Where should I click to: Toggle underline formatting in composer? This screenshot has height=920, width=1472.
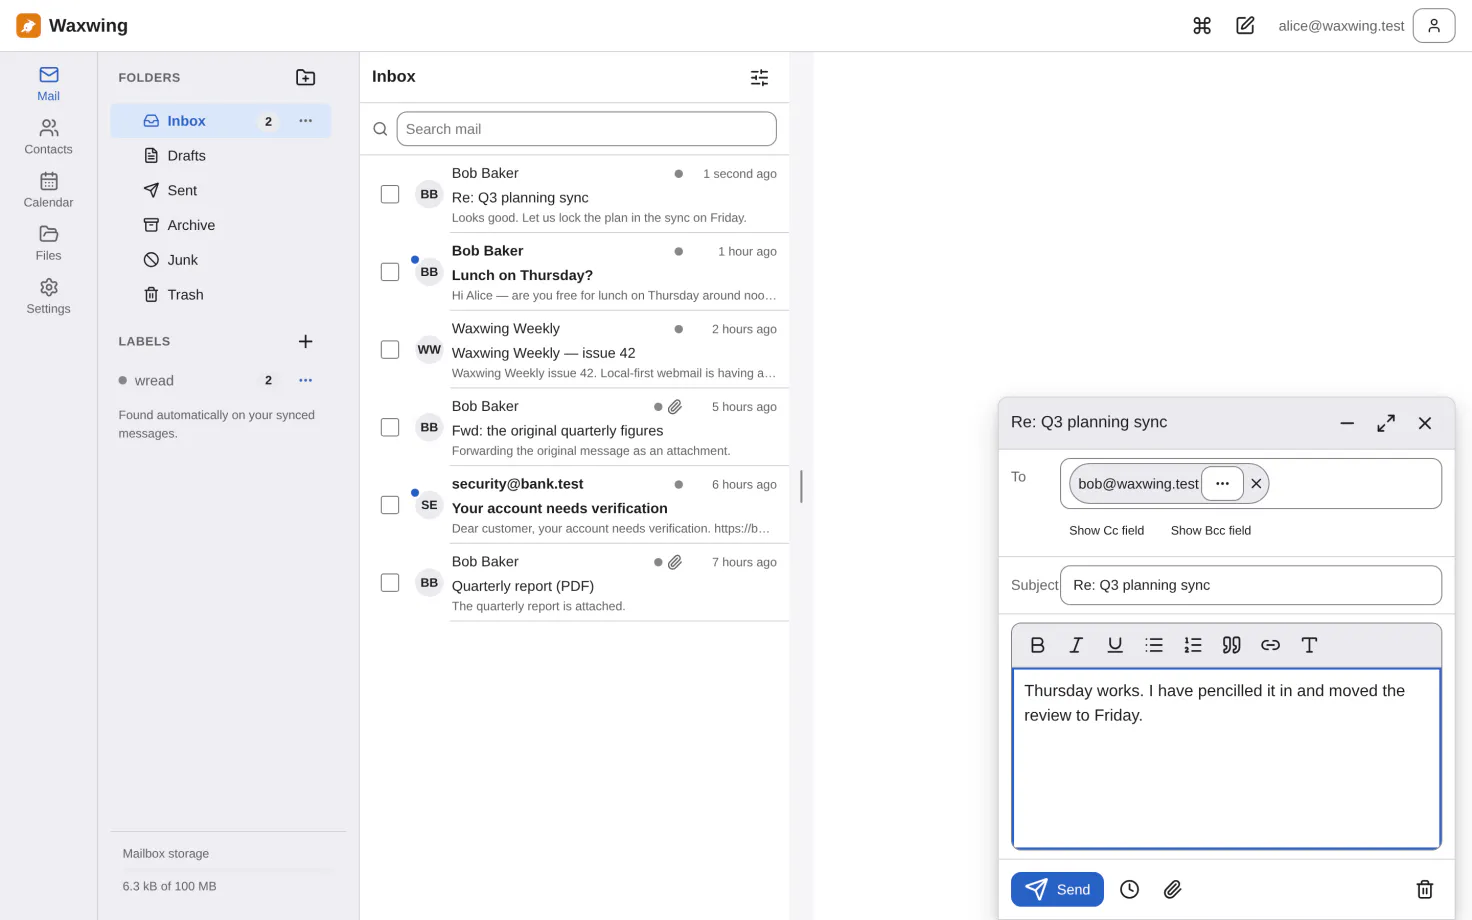pos(1115,645)
